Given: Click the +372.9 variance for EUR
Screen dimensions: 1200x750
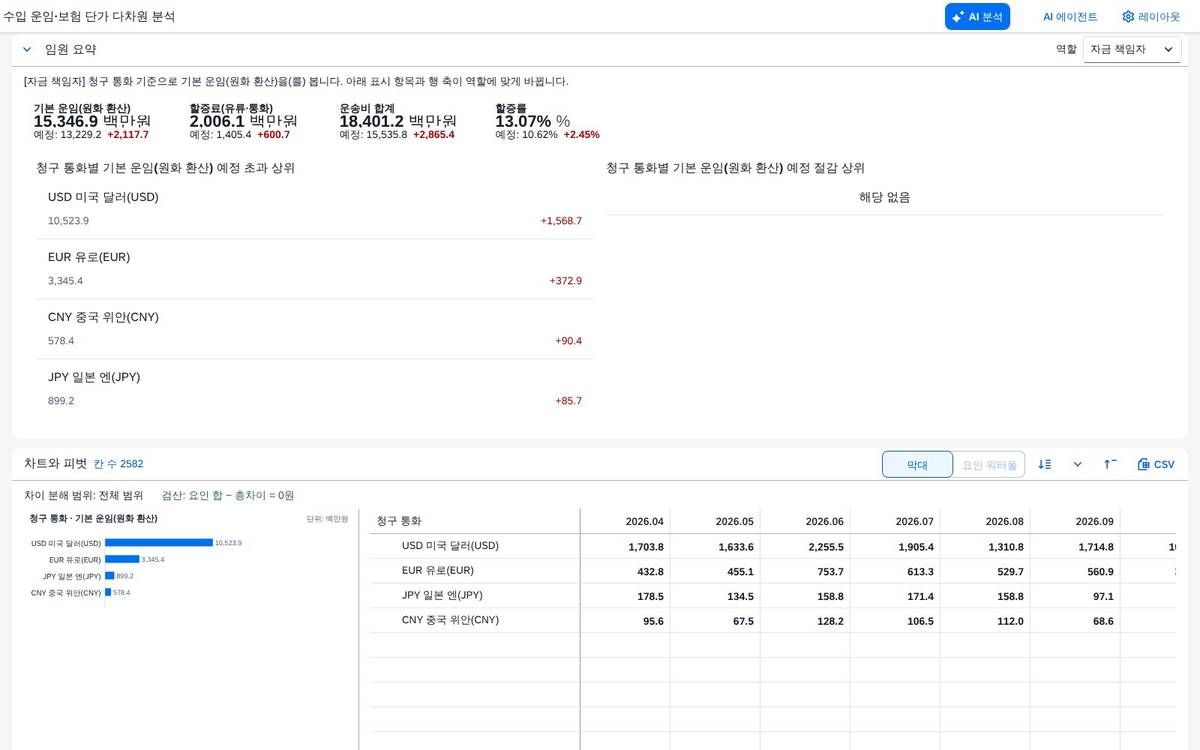Looking at the screenshot, I should [565, 281].
